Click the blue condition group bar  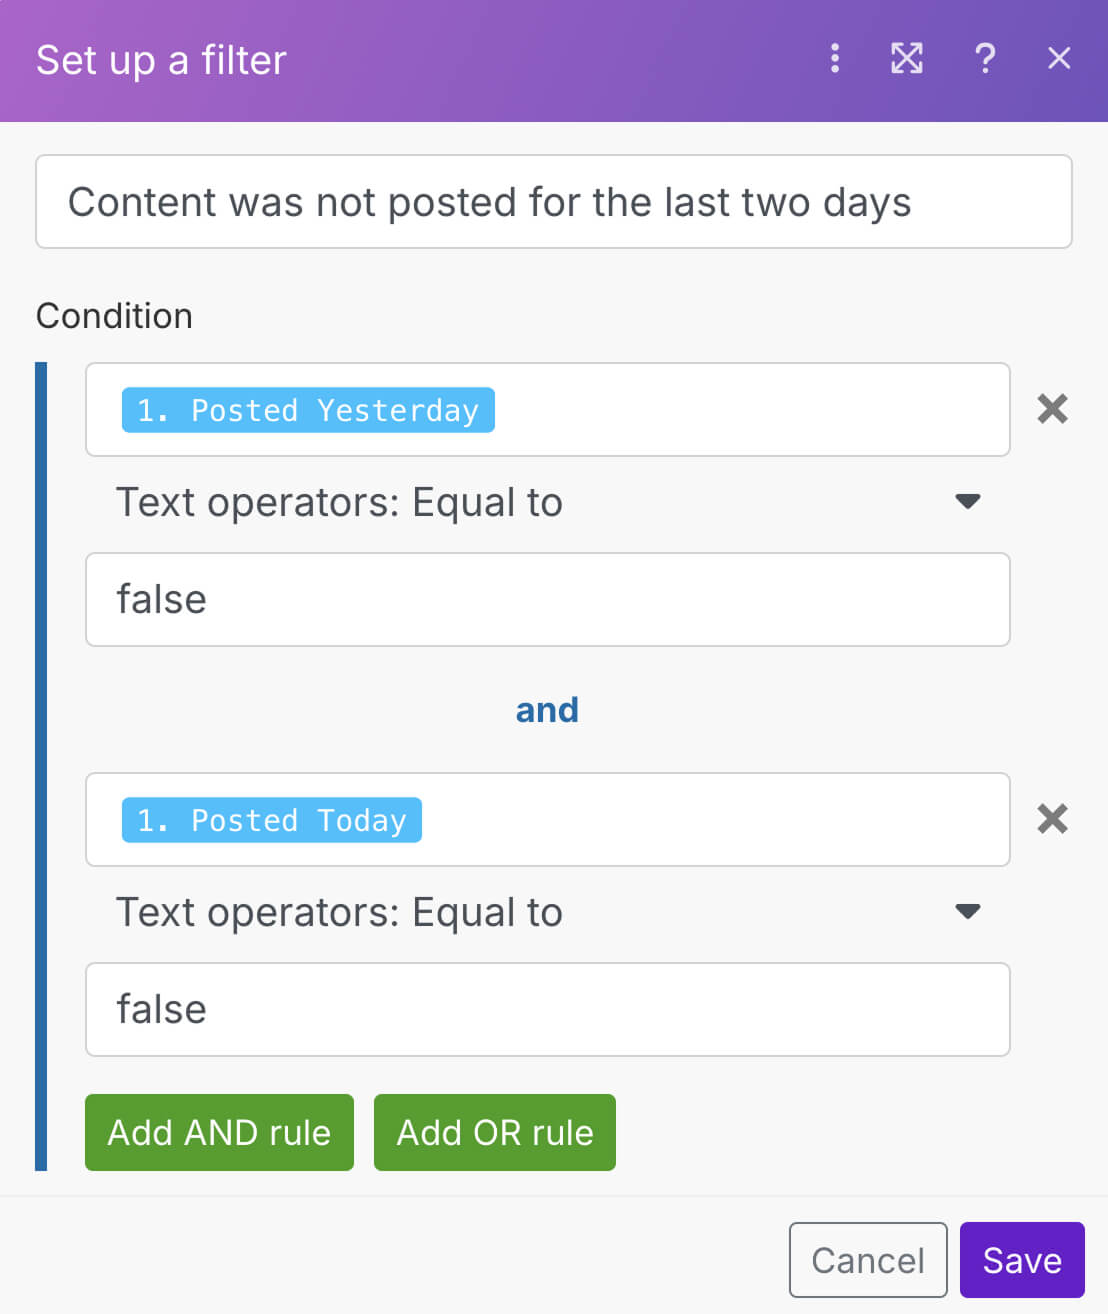point(41,765)
